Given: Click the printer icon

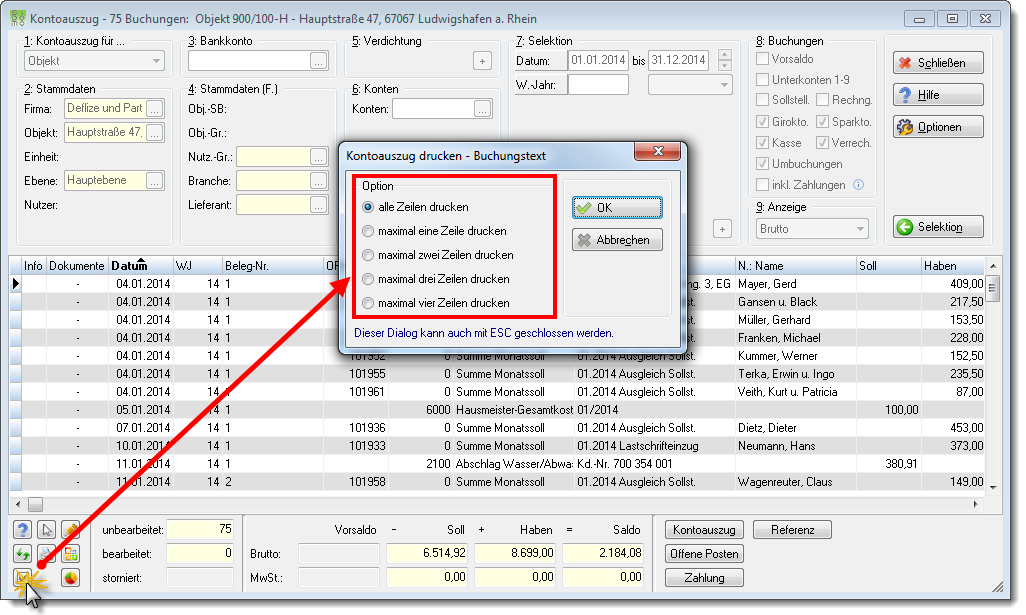Looking at the screenshot, I should [x=46, y=554].
